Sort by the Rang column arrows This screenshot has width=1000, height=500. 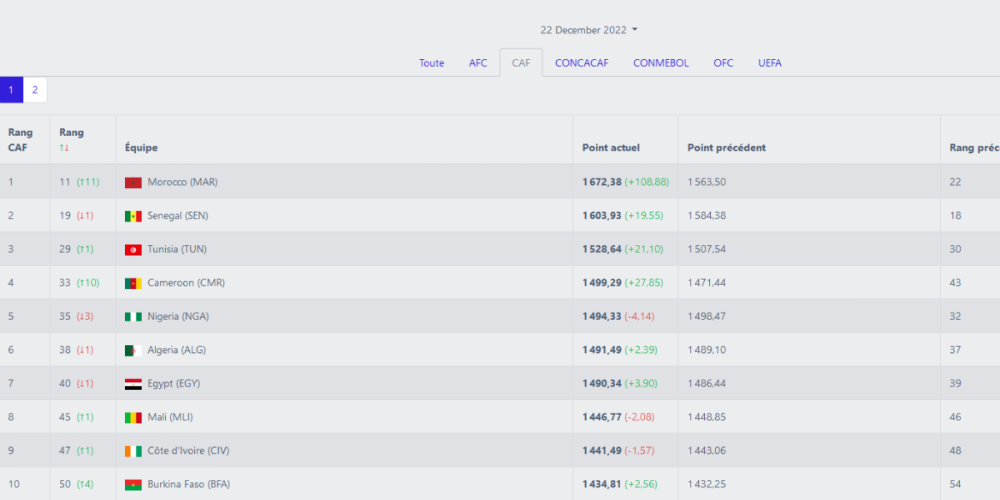pyautogui.click(x=64, y=148)
